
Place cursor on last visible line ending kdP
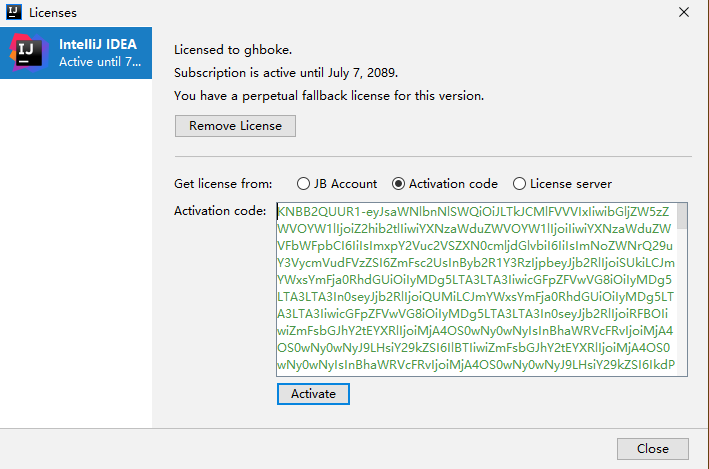476,365
